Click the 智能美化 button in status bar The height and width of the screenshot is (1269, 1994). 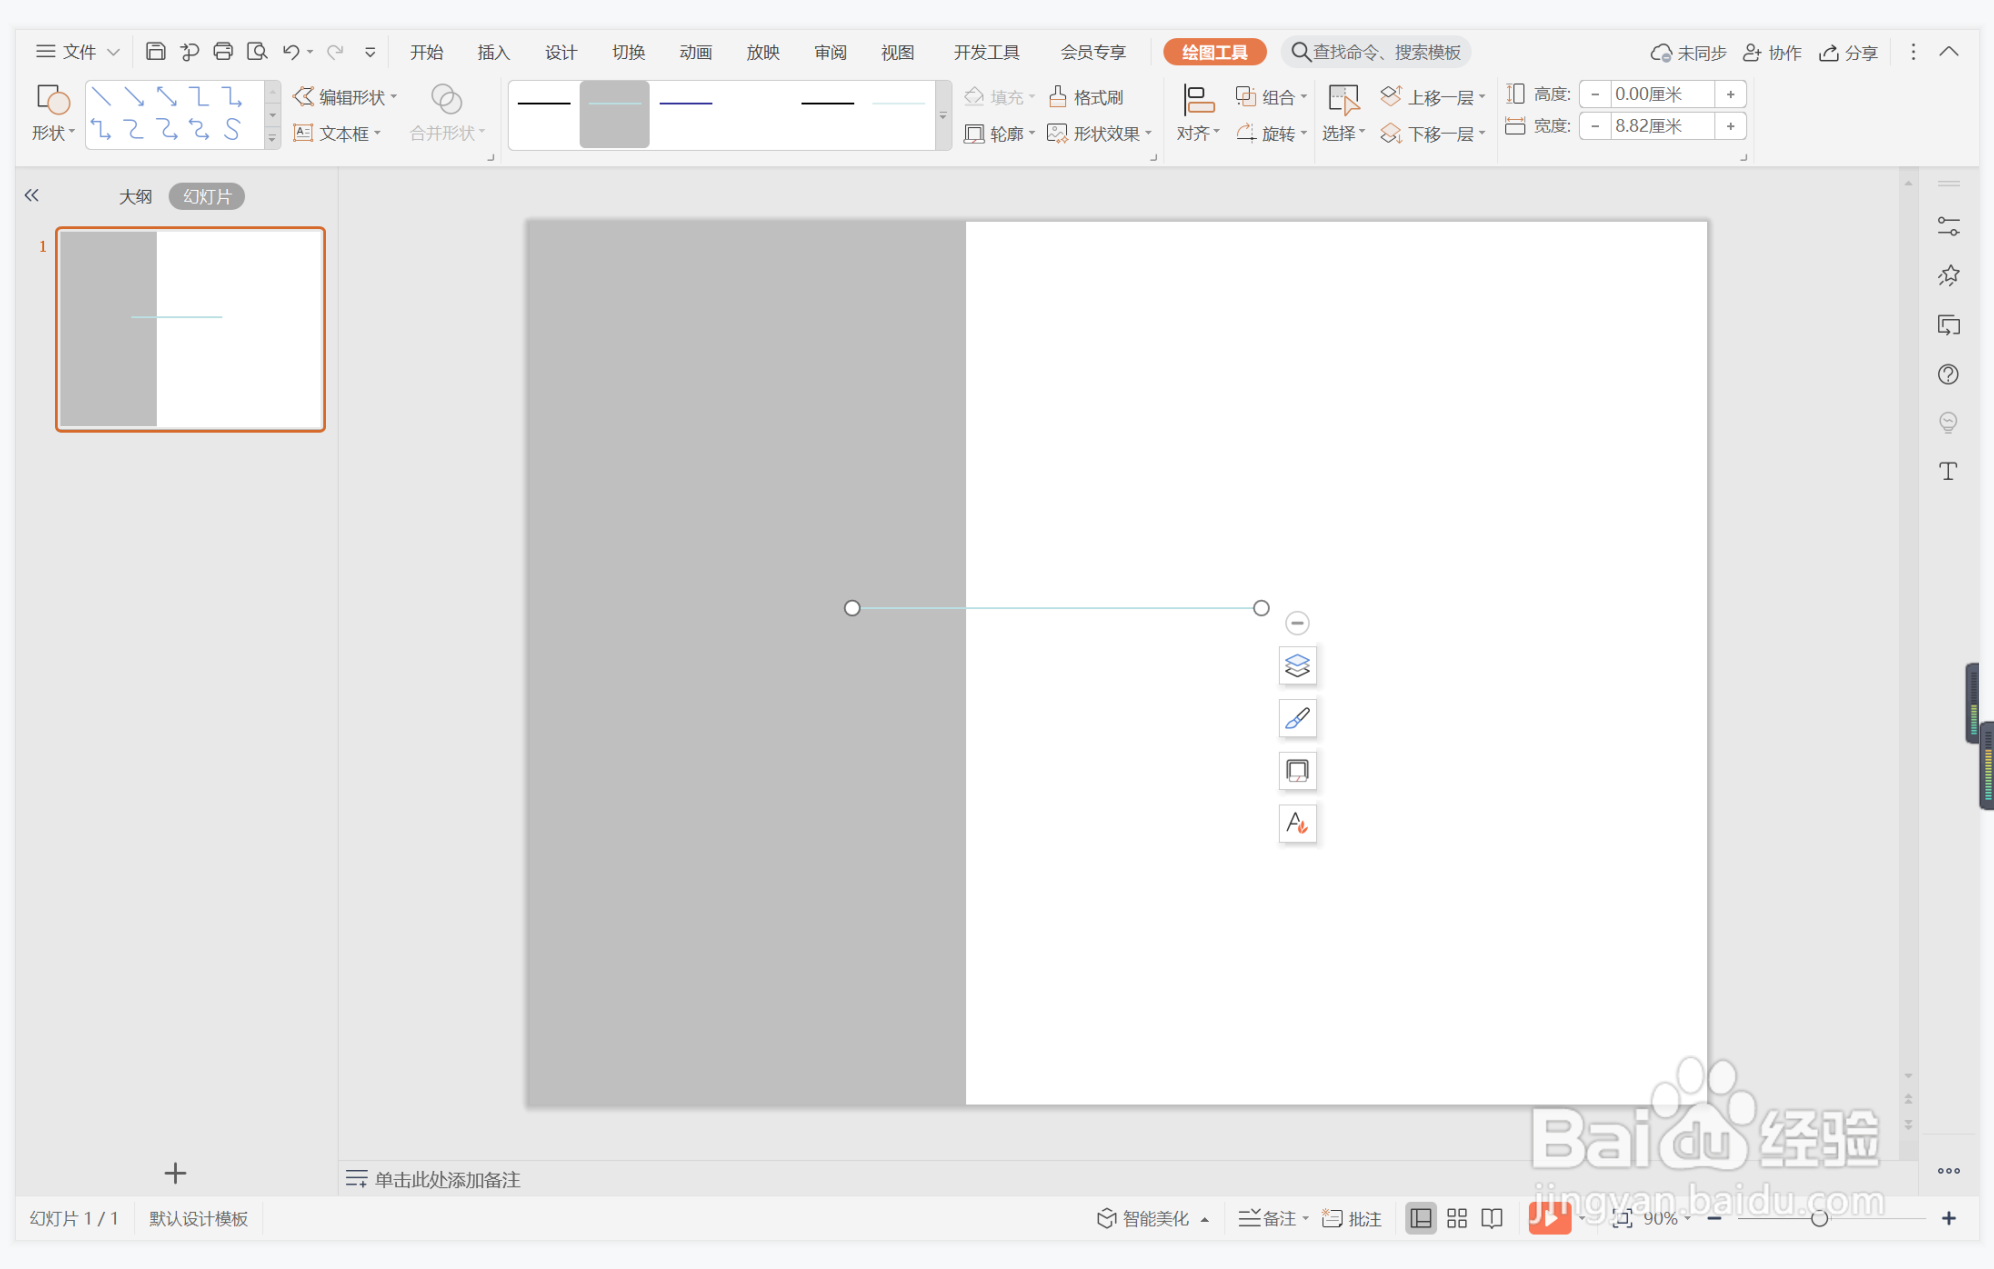coord(1153,1218)
